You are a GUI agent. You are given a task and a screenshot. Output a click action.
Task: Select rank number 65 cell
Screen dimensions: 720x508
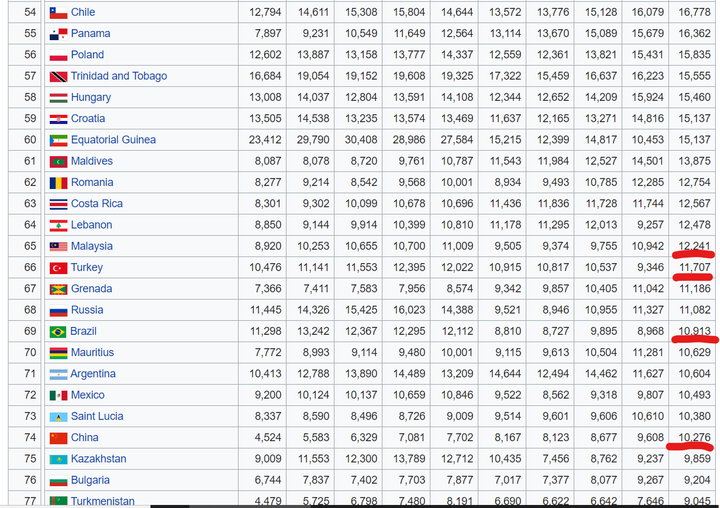[26, 246]
